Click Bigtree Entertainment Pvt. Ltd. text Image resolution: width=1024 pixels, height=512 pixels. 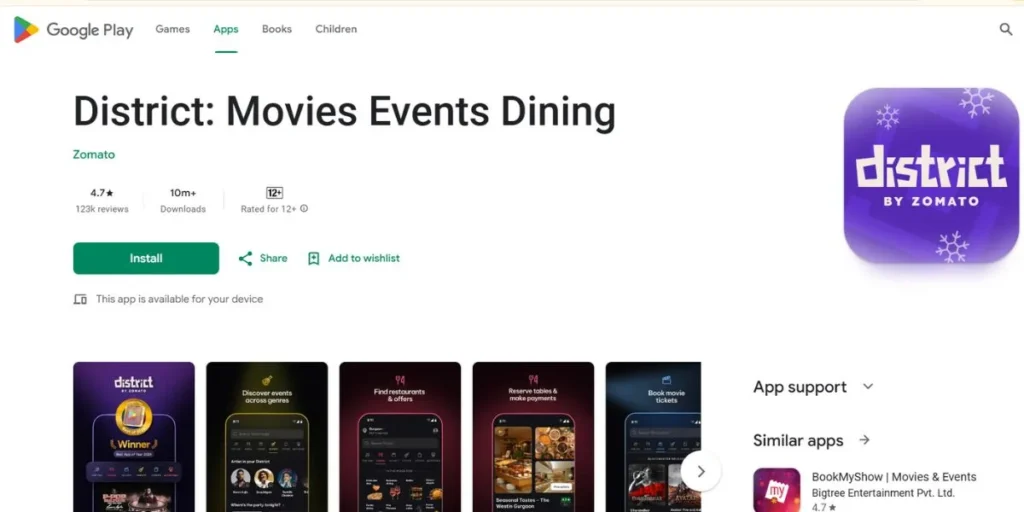click(x=883, y=493)
